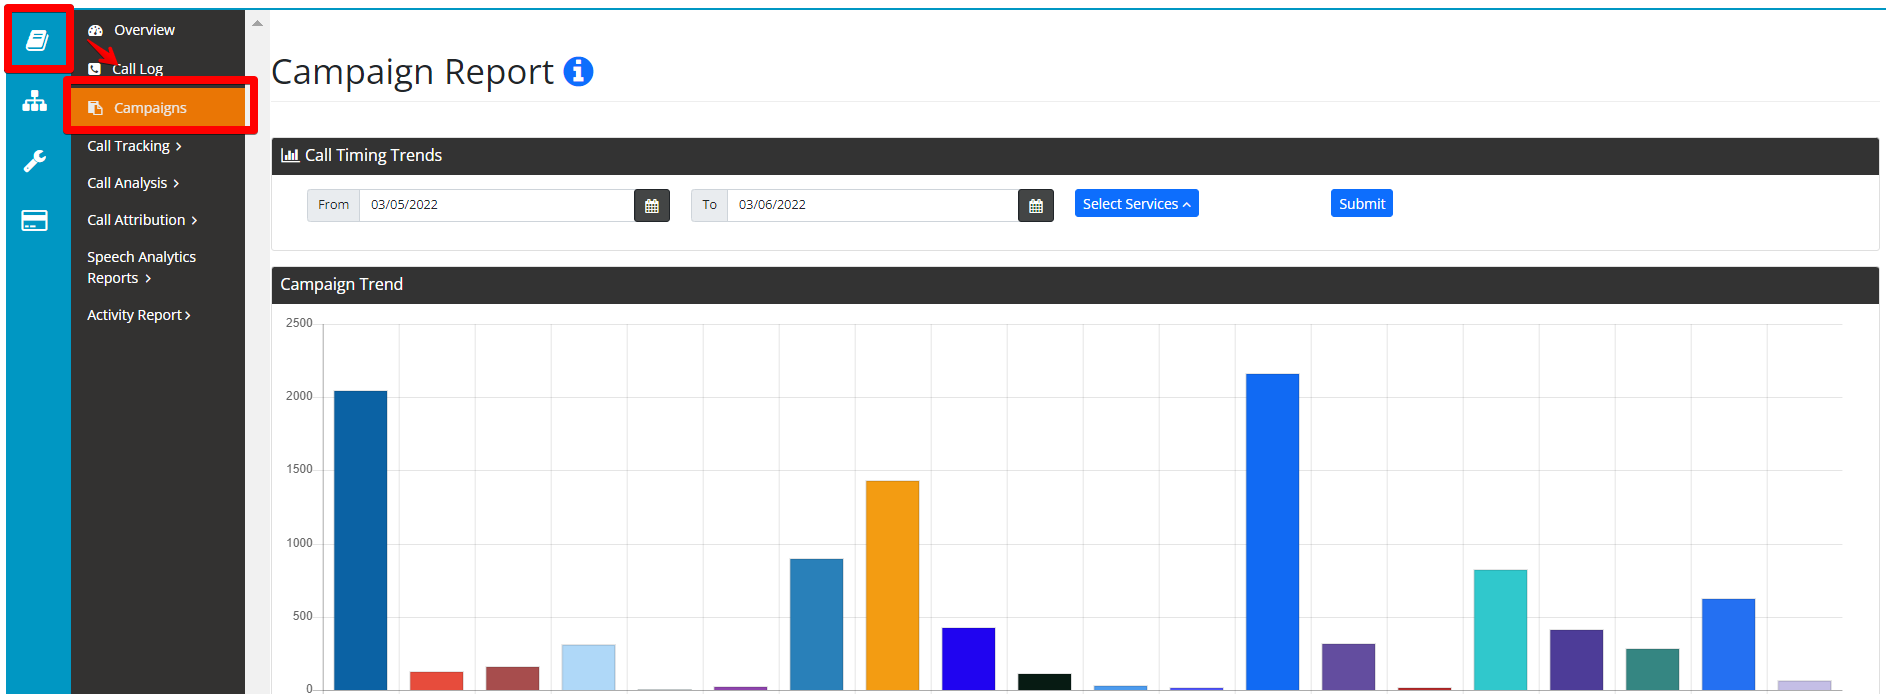Screen dimensions: 1886x694
Task: Open the wrench settings icon in sidebar
Action: [x=35, y=161]
